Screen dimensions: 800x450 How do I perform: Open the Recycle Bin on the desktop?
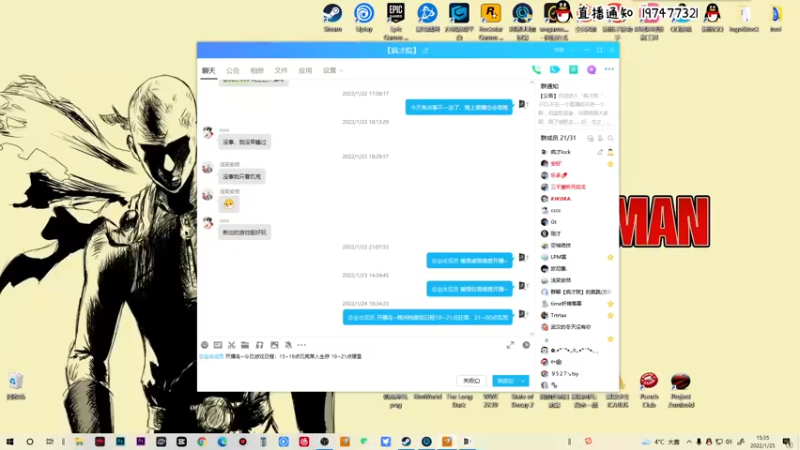coord(16,386)
